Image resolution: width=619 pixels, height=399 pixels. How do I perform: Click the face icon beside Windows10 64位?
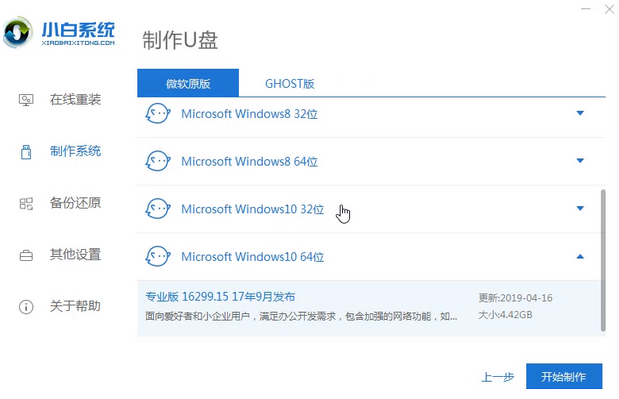pyautogui.click(x=158, y=257)
